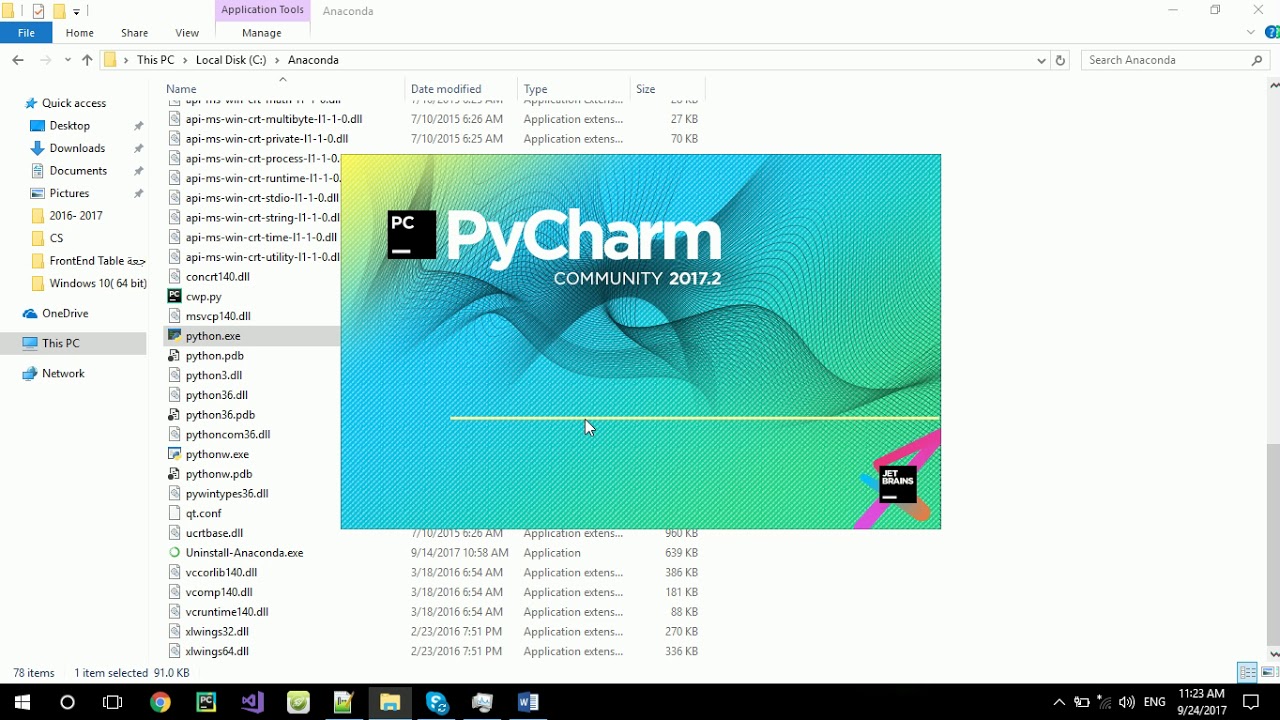Expand the ribbon with the chevron
Screen dimensions: 1280x720
[x=1251, y=33]
